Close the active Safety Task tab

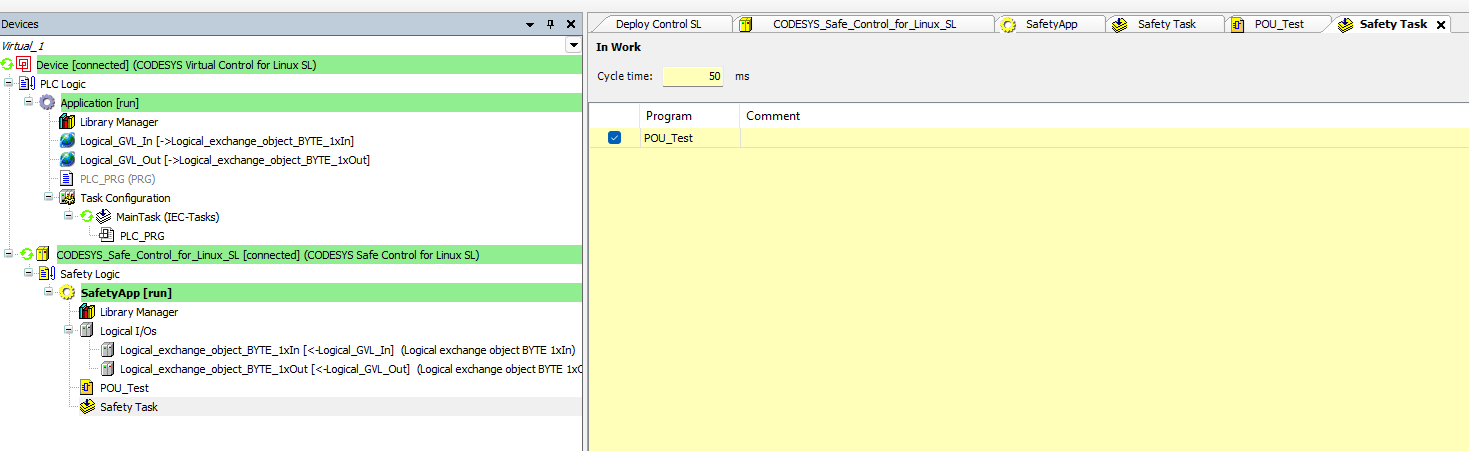point(1441,25)
